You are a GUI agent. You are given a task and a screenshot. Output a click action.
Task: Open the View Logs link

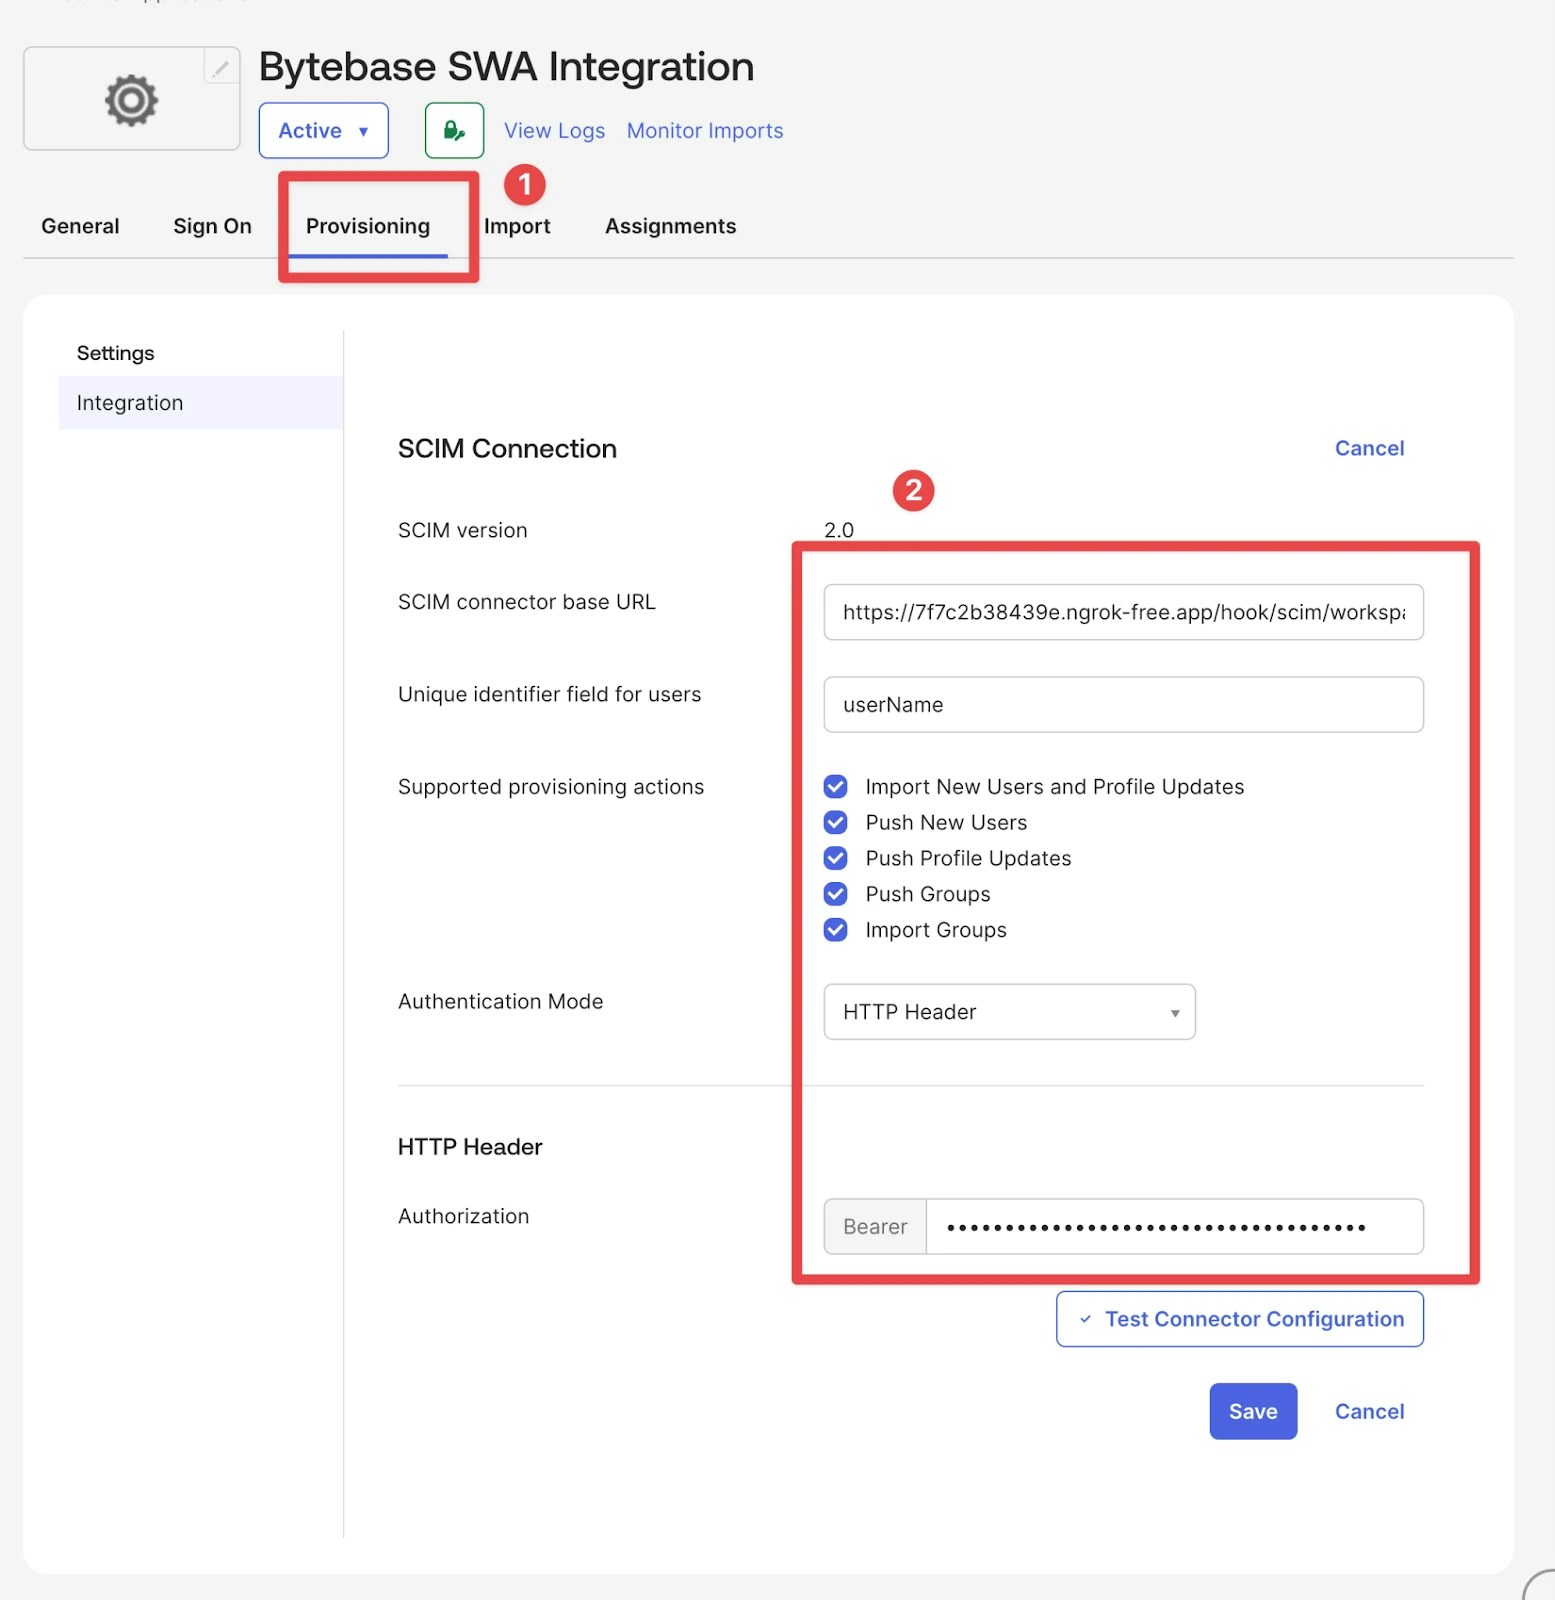click(554, 131)
